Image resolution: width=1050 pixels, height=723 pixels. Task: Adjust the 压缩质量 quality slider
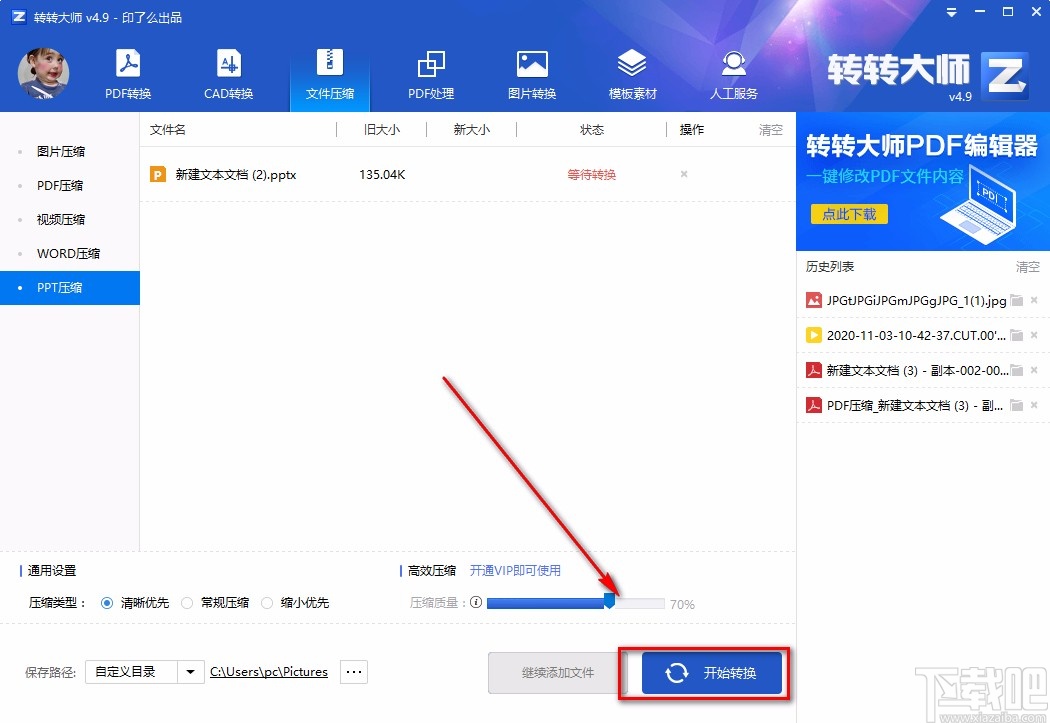(x=608, y=603)
